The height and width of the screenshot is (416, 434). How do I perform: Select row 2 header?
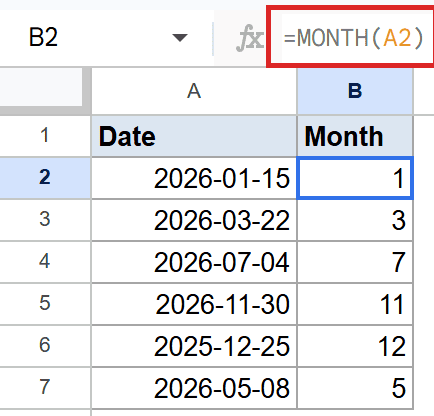pyautogui.click(x=45, y=178)
